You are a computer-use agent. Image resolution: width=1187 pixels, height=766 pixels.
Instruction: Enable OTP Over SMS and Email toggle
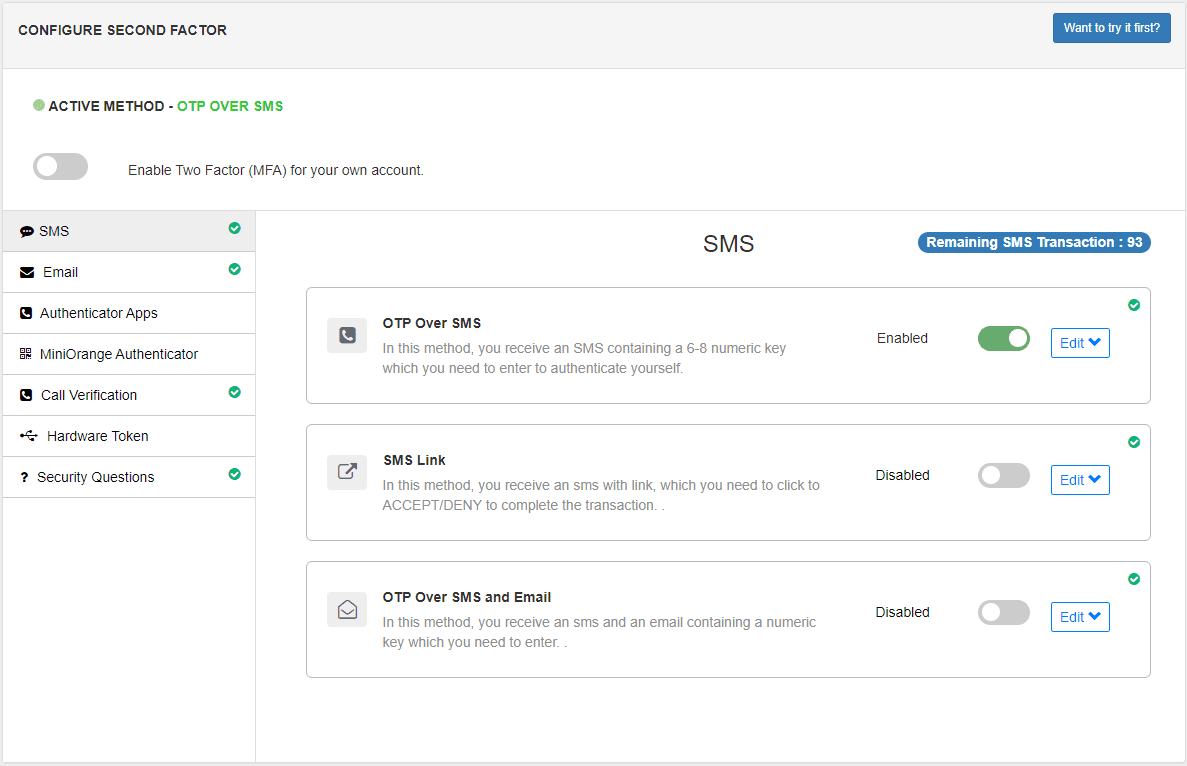pyautogui.click(x=1003, y=612)
